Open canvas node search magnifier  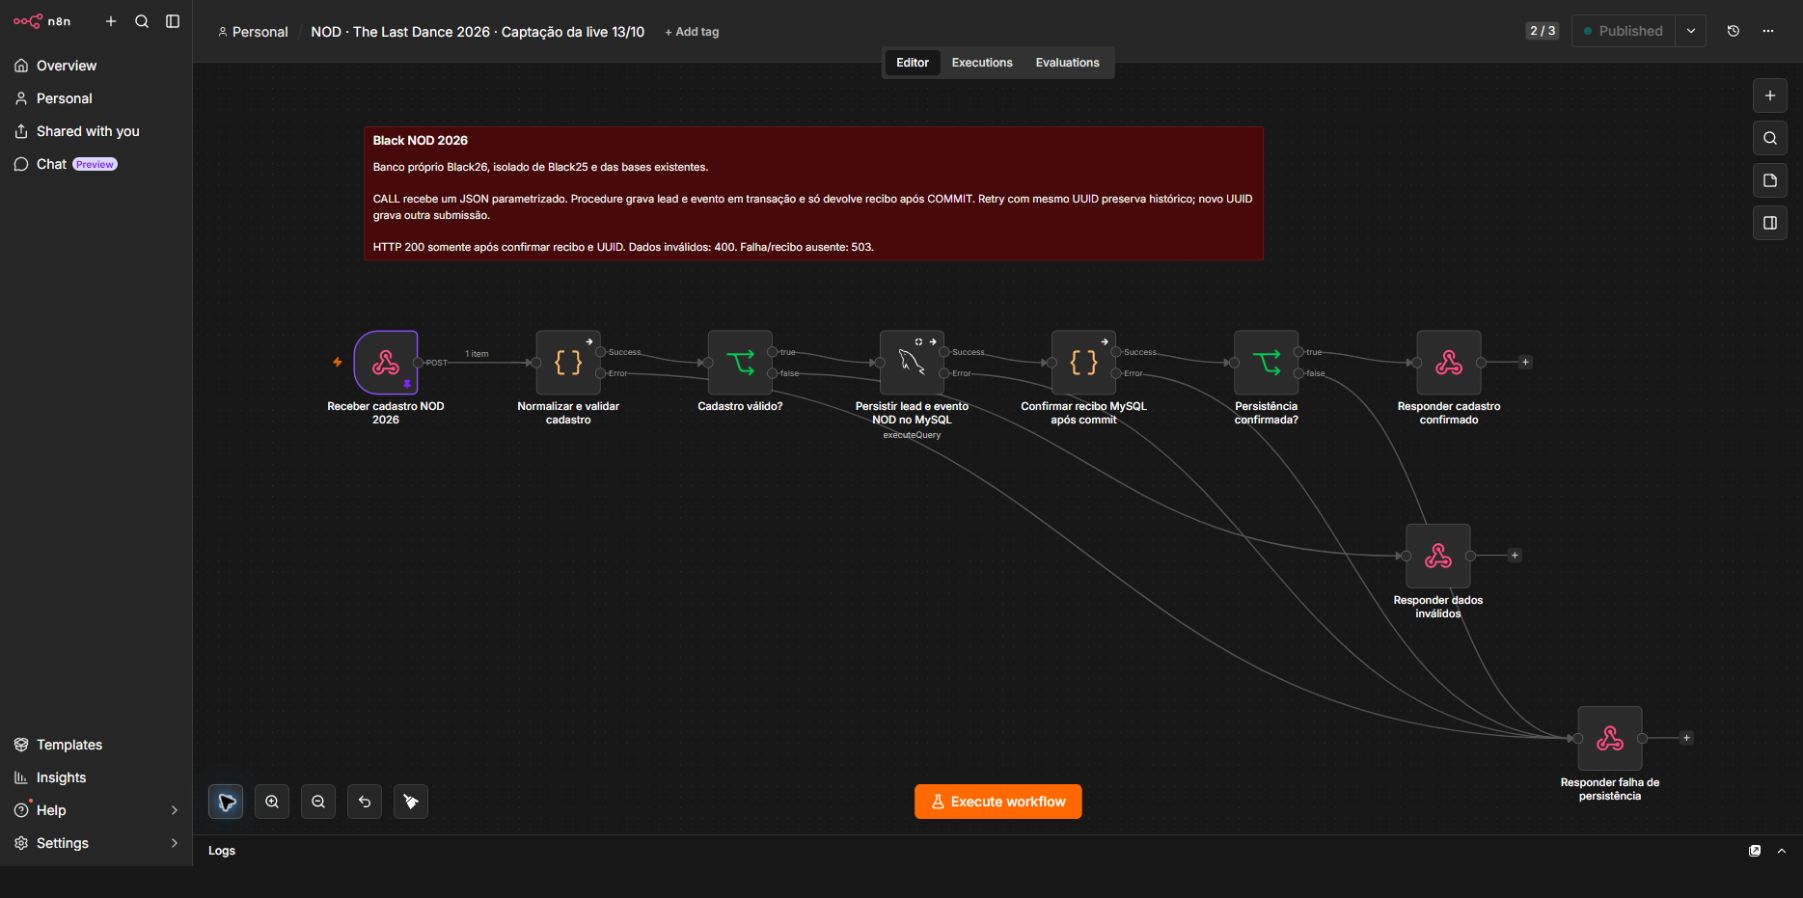(1770, 138)
